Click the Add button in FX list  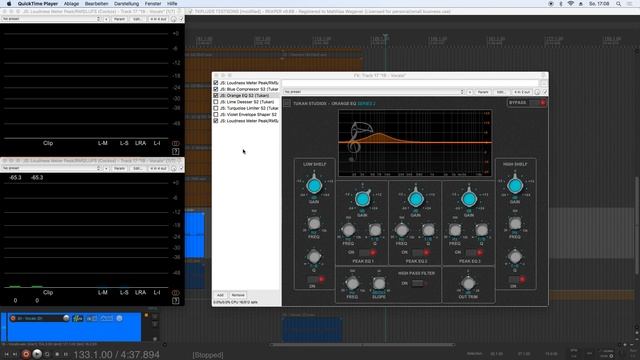[220, 295]
